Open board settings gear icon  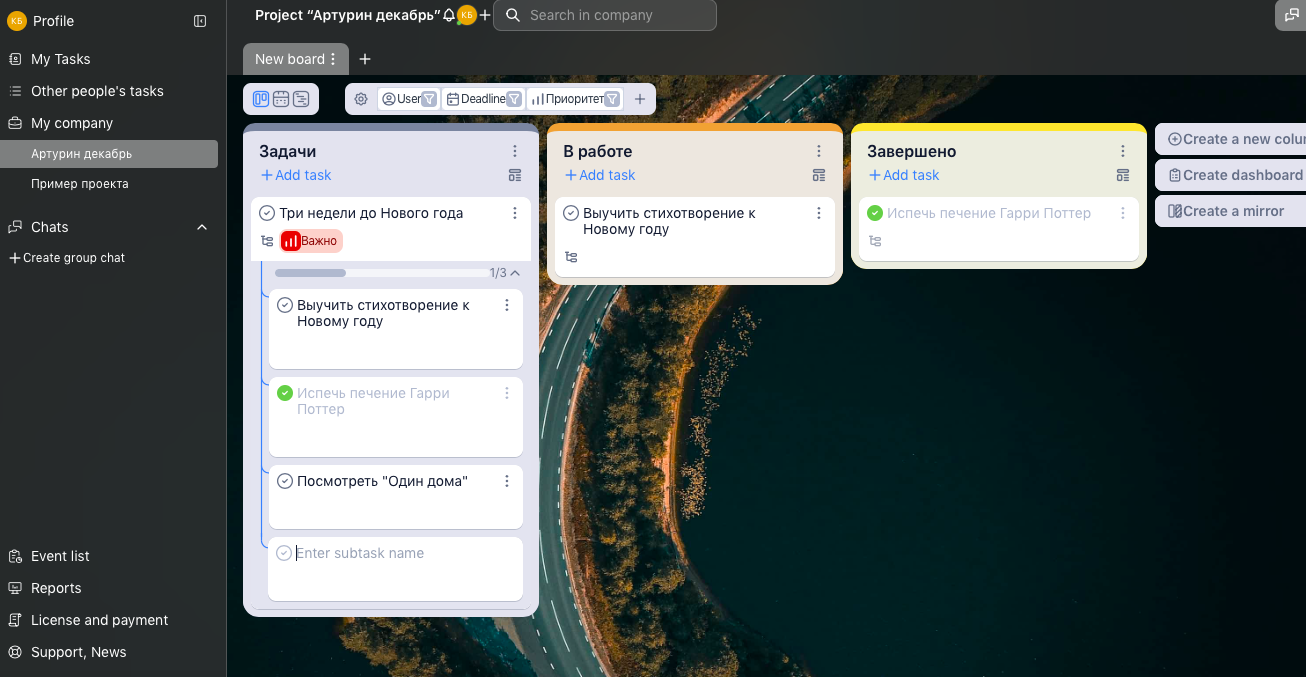[361, 99]
